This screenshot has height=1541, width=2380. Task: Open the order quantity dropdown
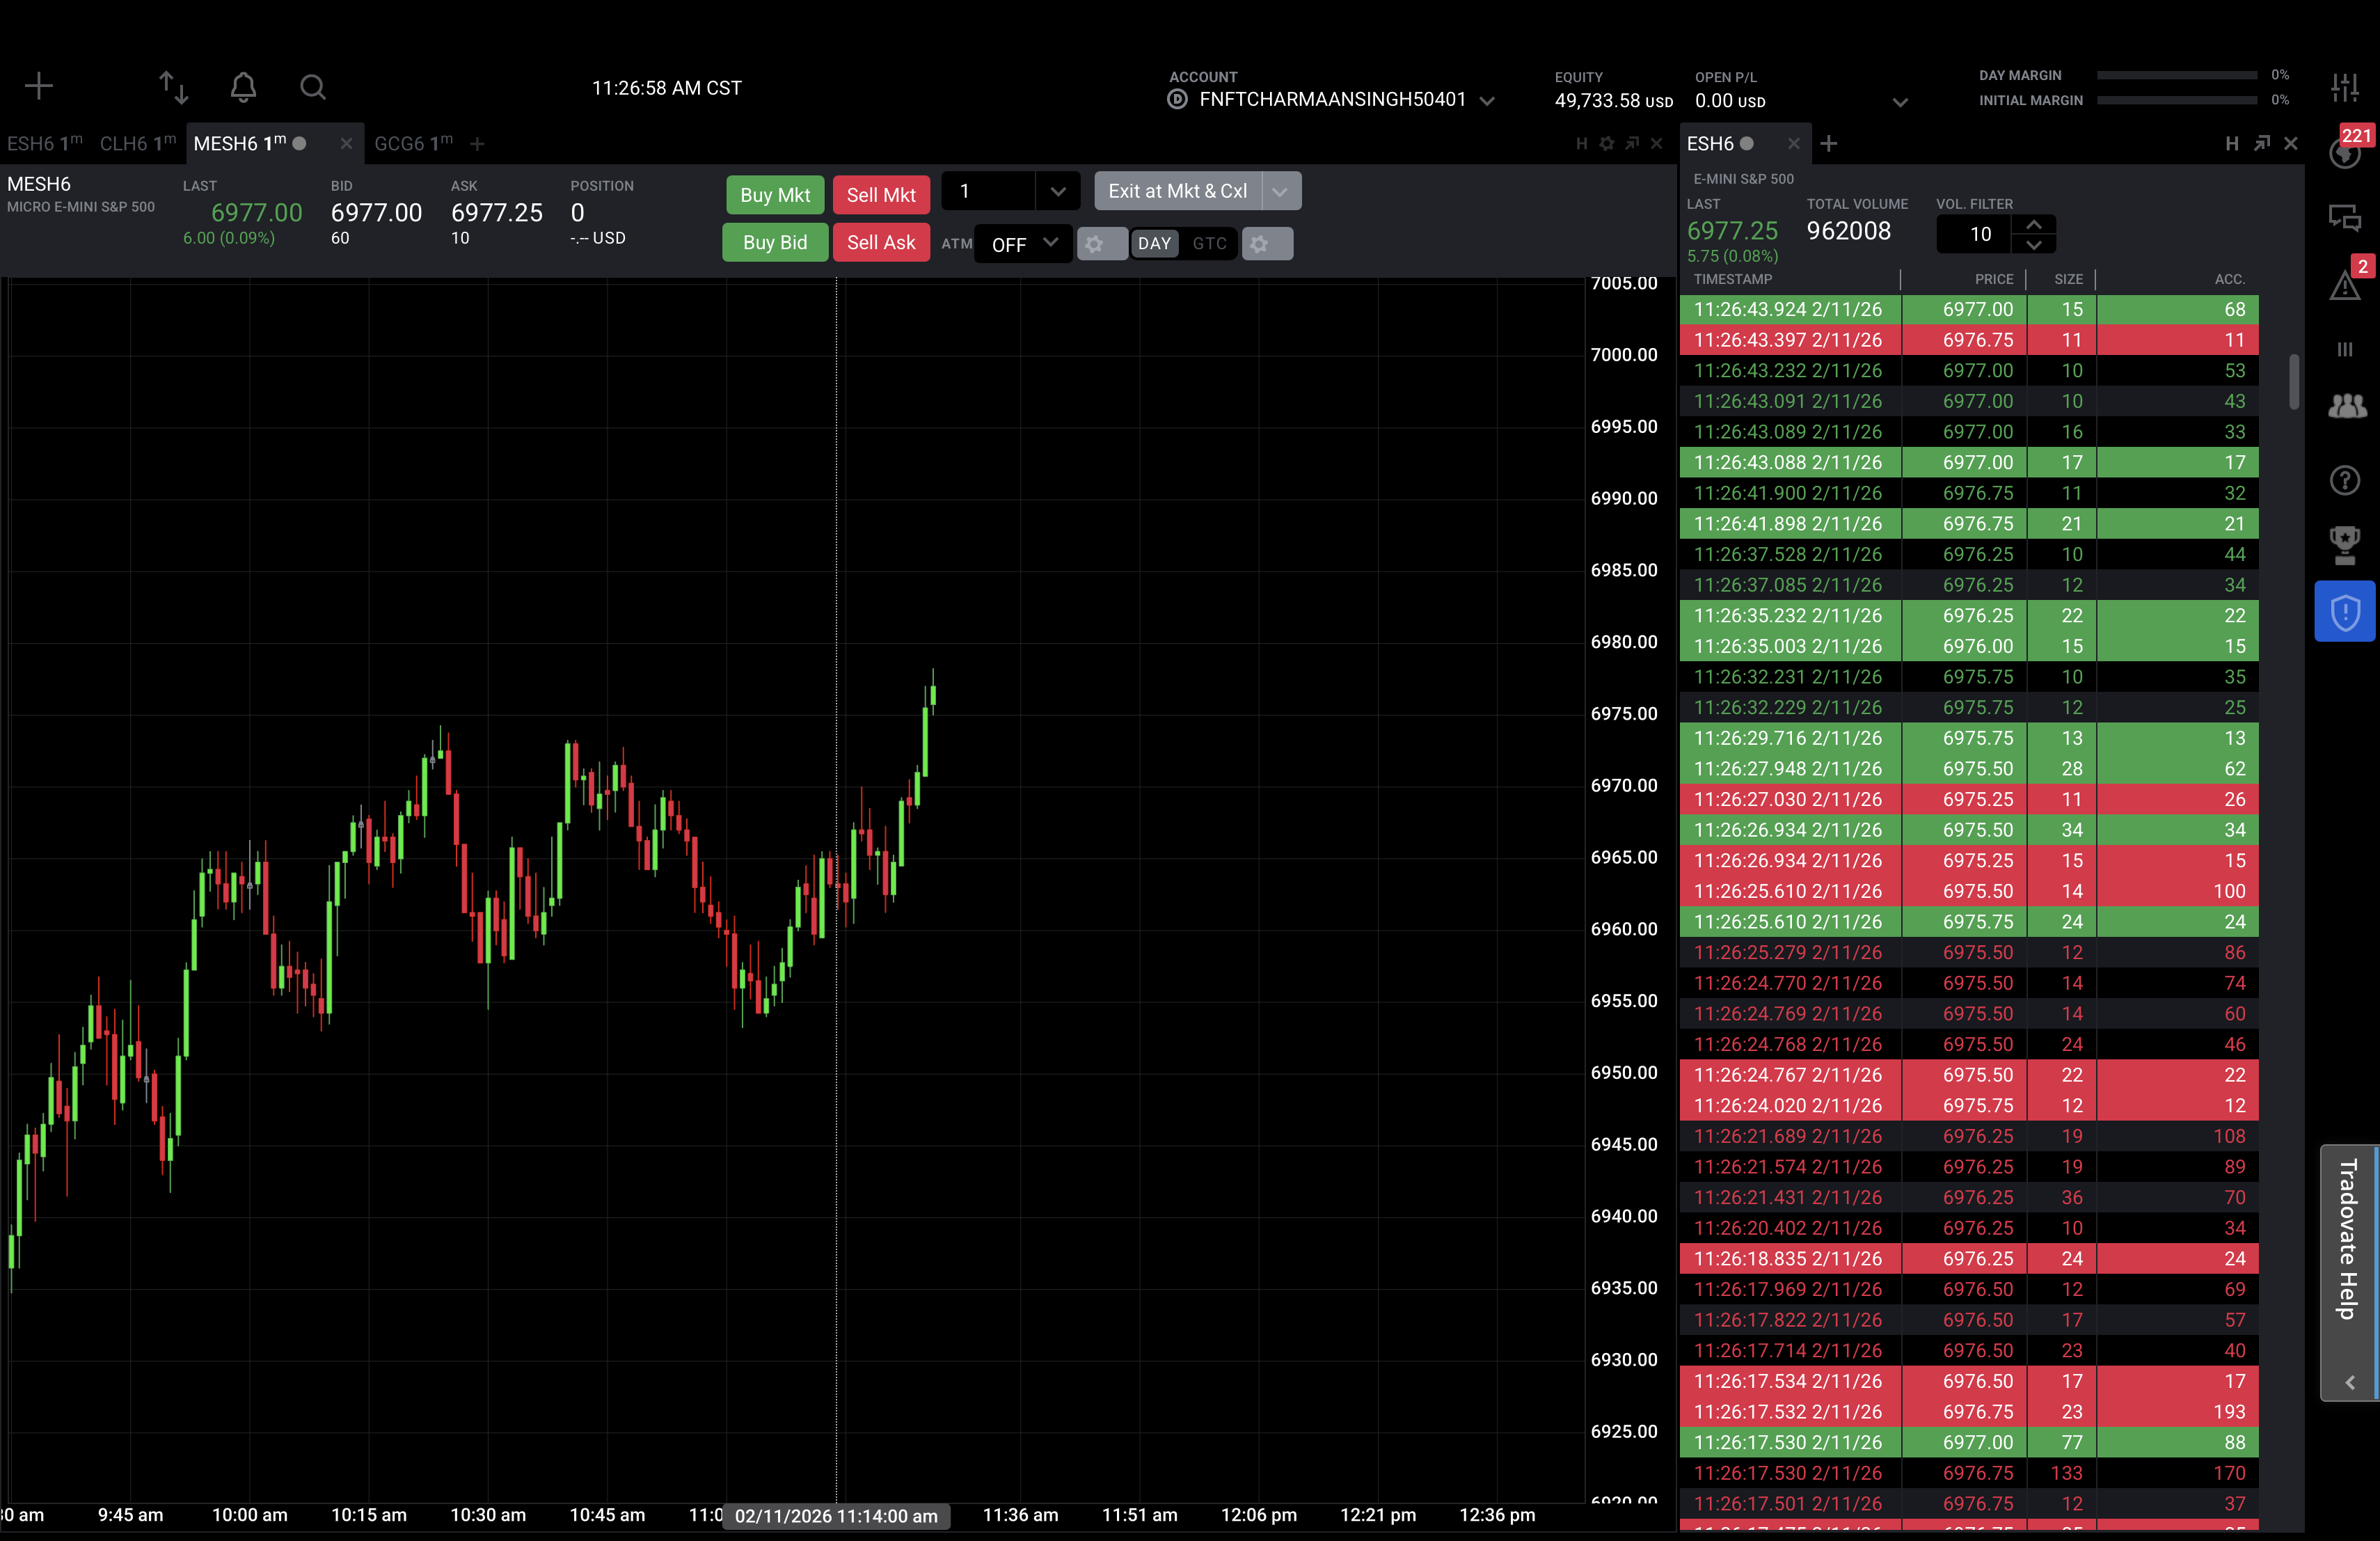(x=1057, y=191)
